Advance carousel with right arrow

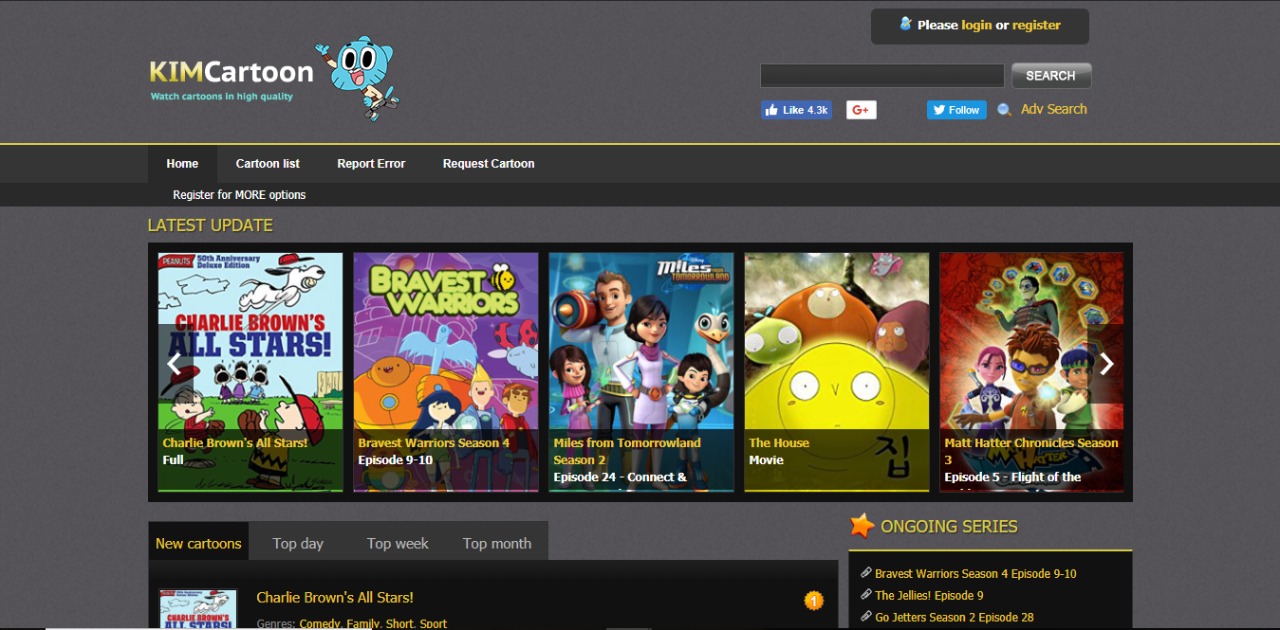1106,364
